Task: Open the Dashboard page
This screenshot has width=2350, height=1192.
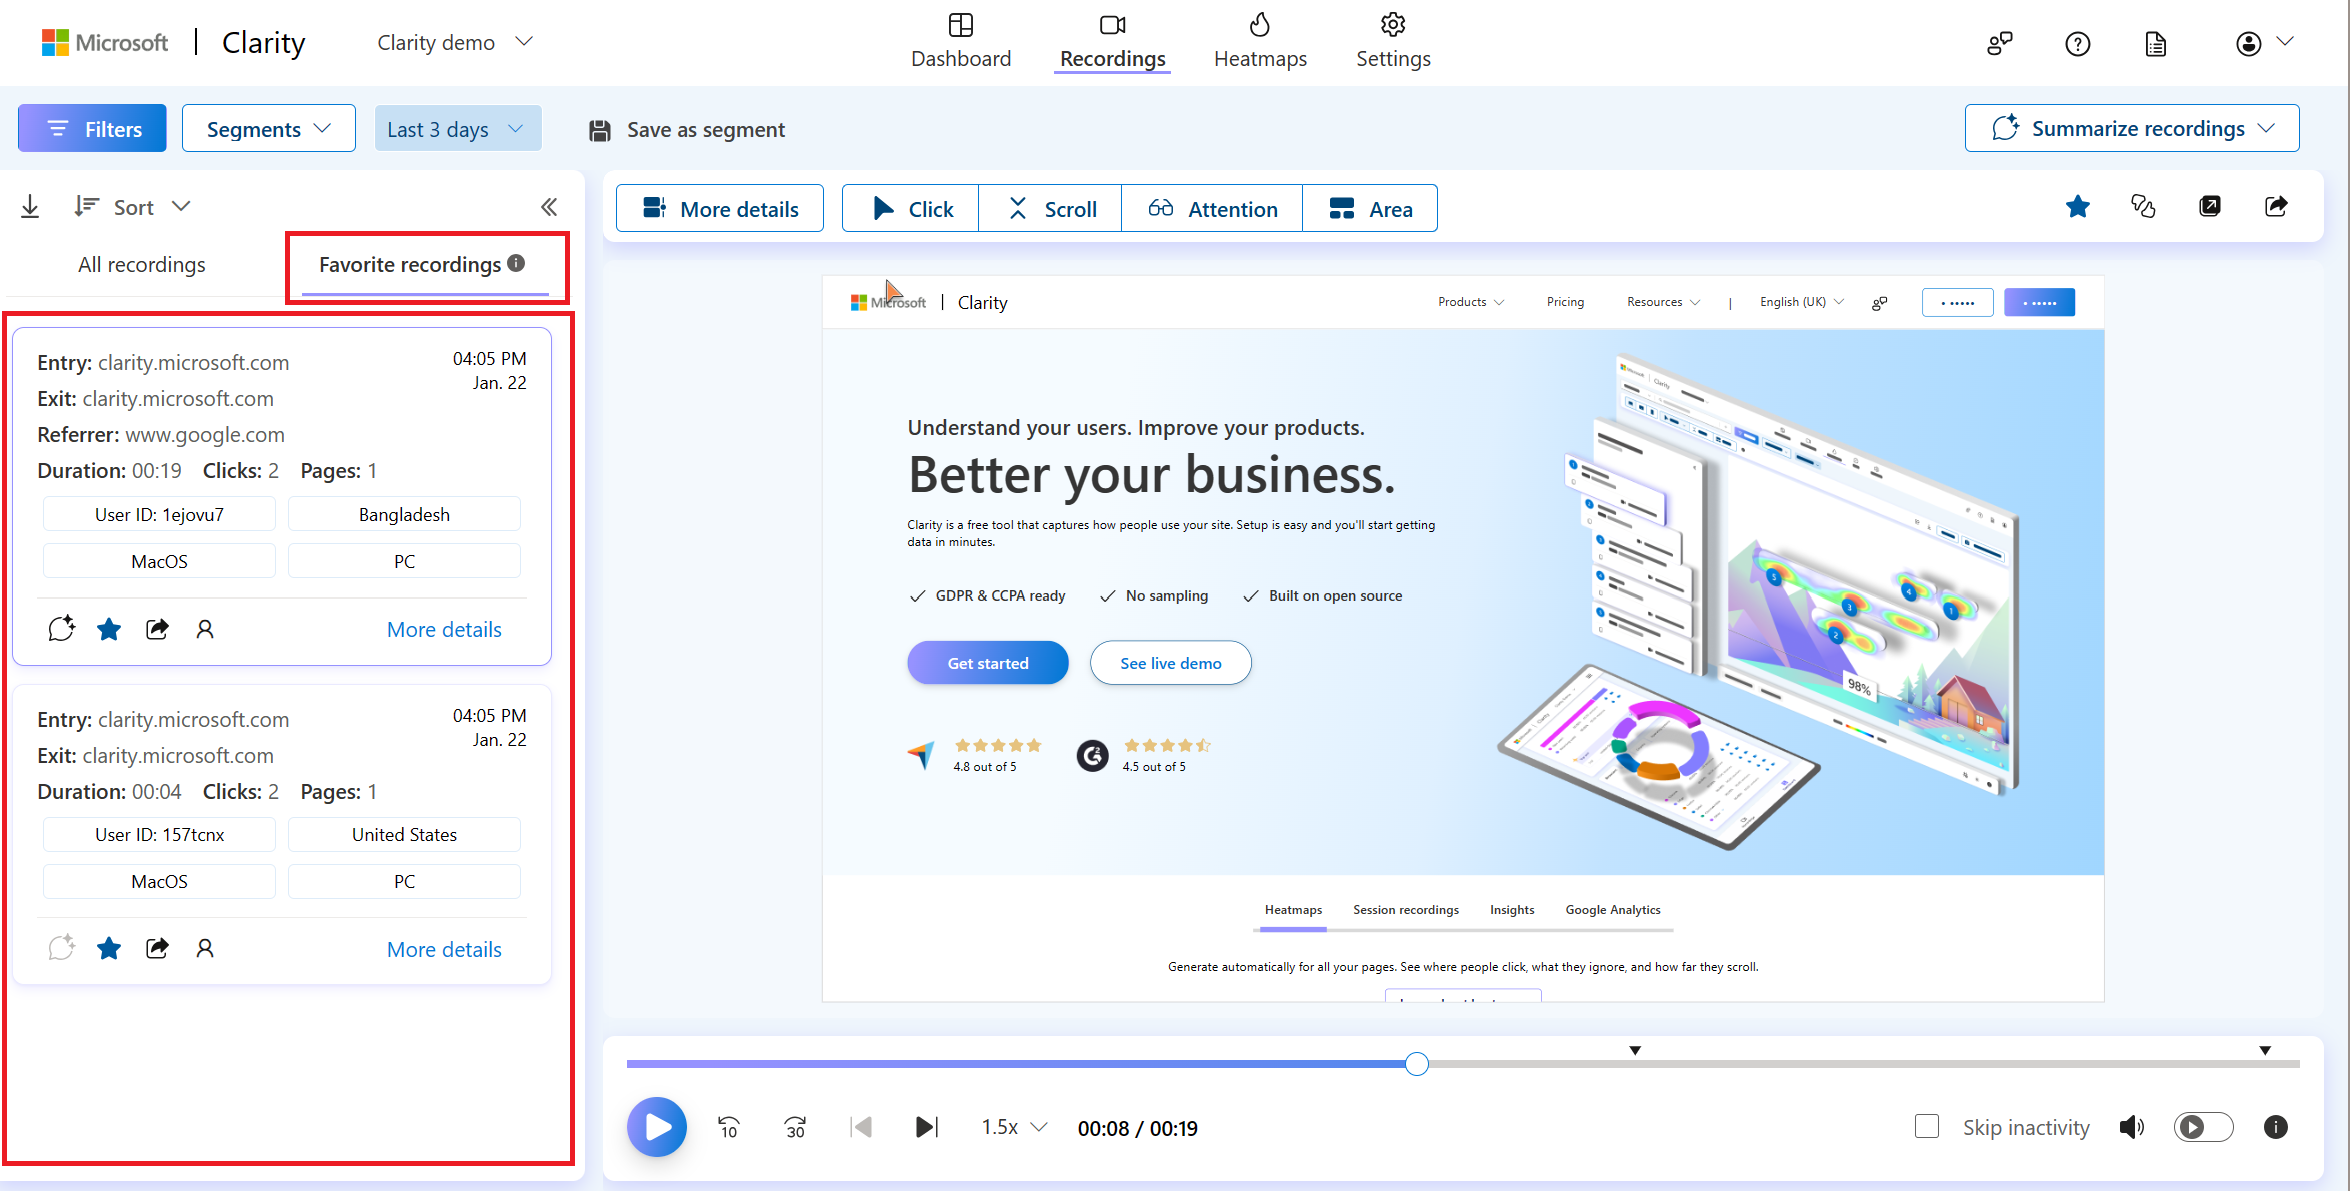Action: (960, 41)
